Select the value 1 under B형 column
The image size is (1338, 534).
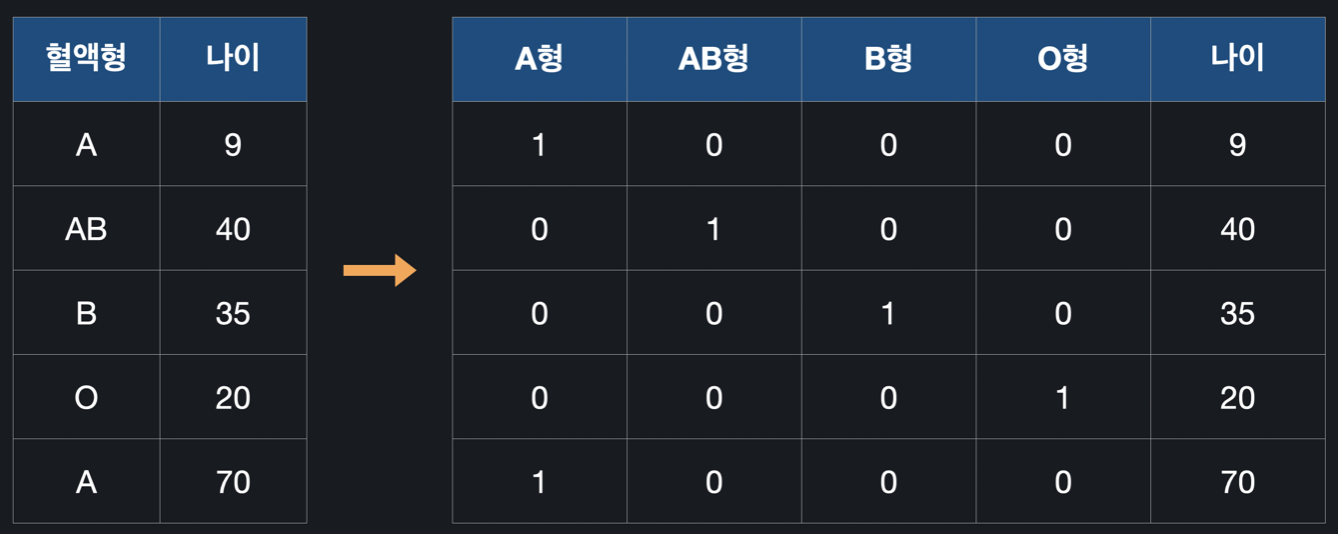coord(888,312)
